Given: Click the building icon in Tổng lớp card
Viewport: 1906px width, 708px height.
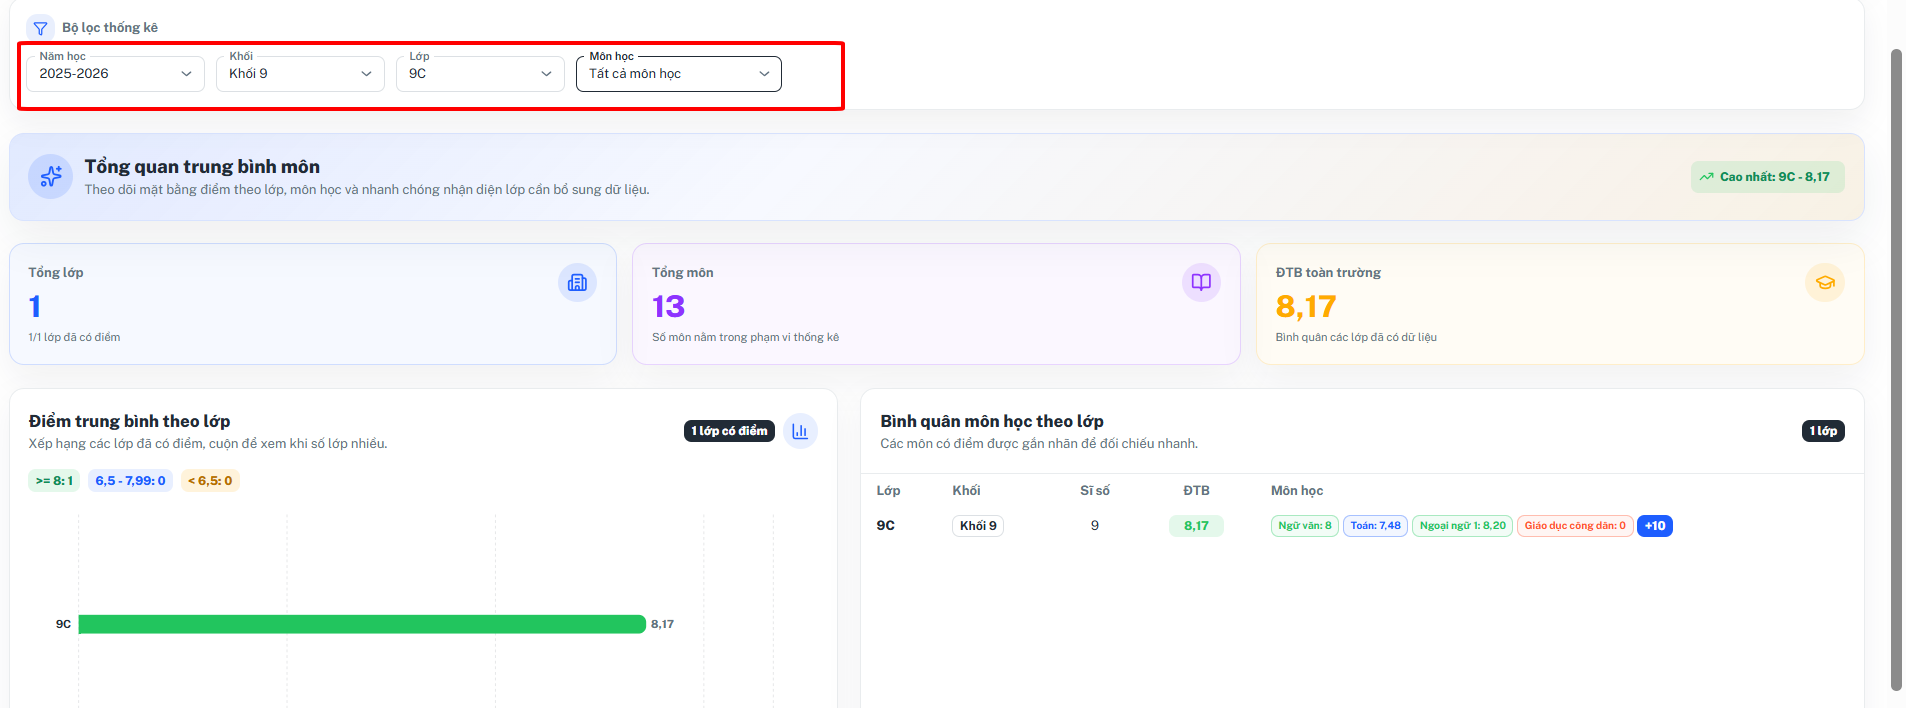Looking at the screenshot, I should pos(577,283).
